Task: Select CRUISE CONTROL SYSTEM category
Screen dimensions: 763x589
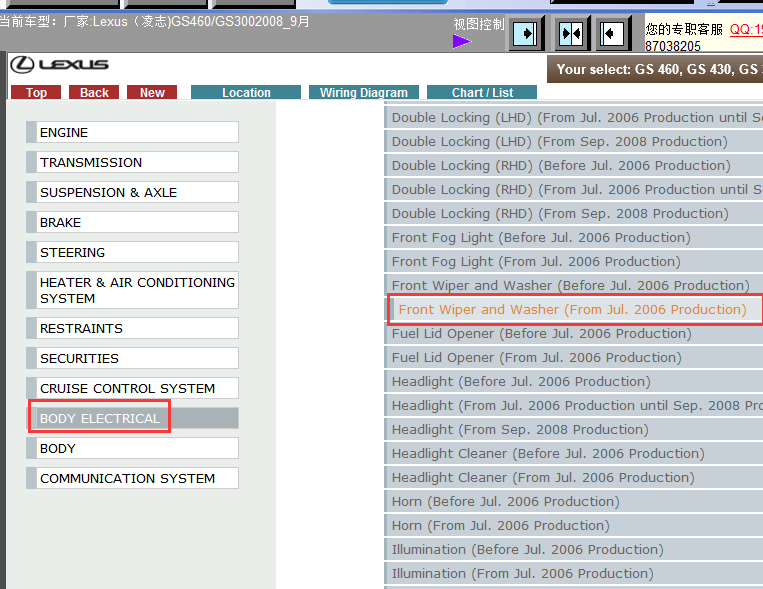Action: point(132,388)
